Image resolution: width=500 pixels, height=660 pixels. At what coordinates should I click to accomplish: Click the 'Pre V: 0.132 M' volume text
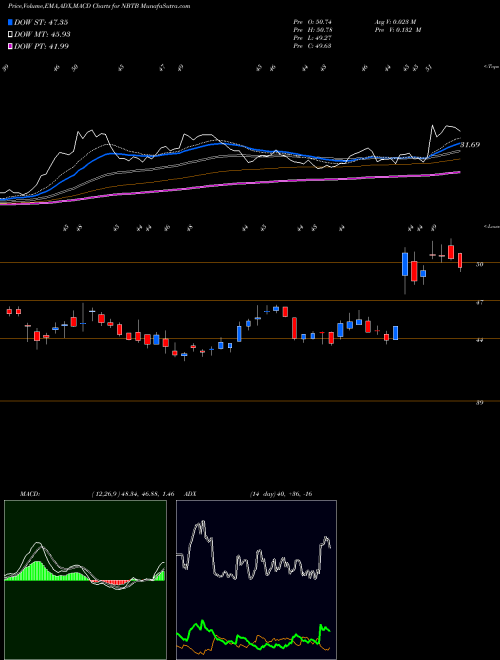[x=398, y=30]
